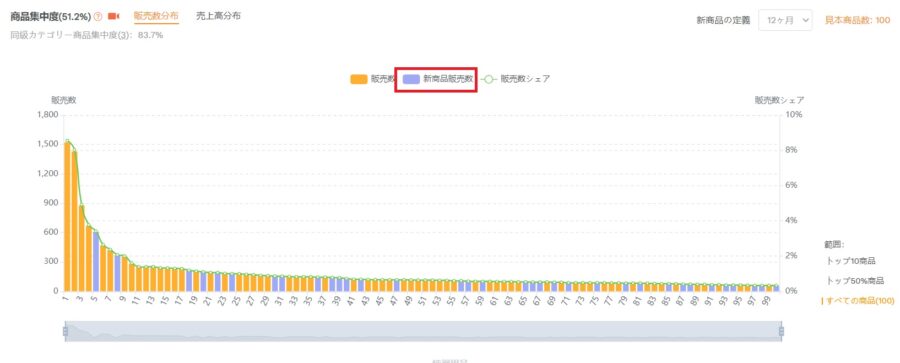Click the right handle of chart zoom slider
The width and height of the screenshot is (900, 363).
781,331
